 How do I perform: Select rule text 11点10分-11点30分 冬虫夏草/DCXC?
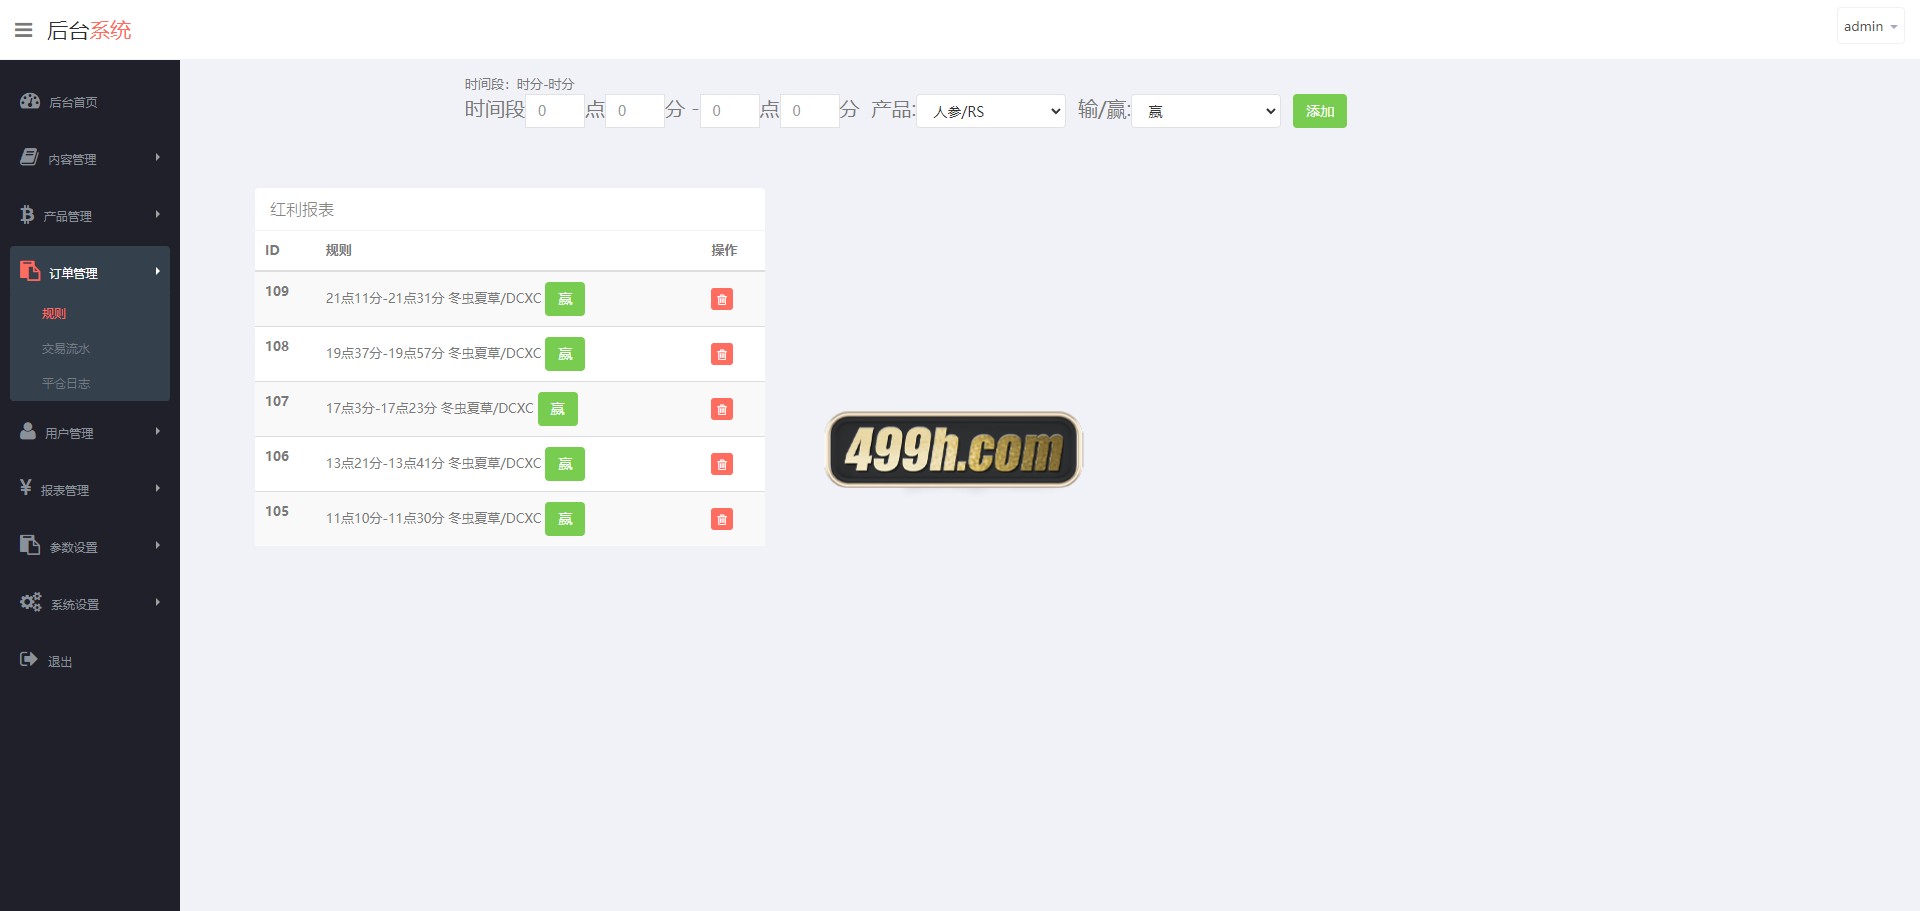click(433, 518)
